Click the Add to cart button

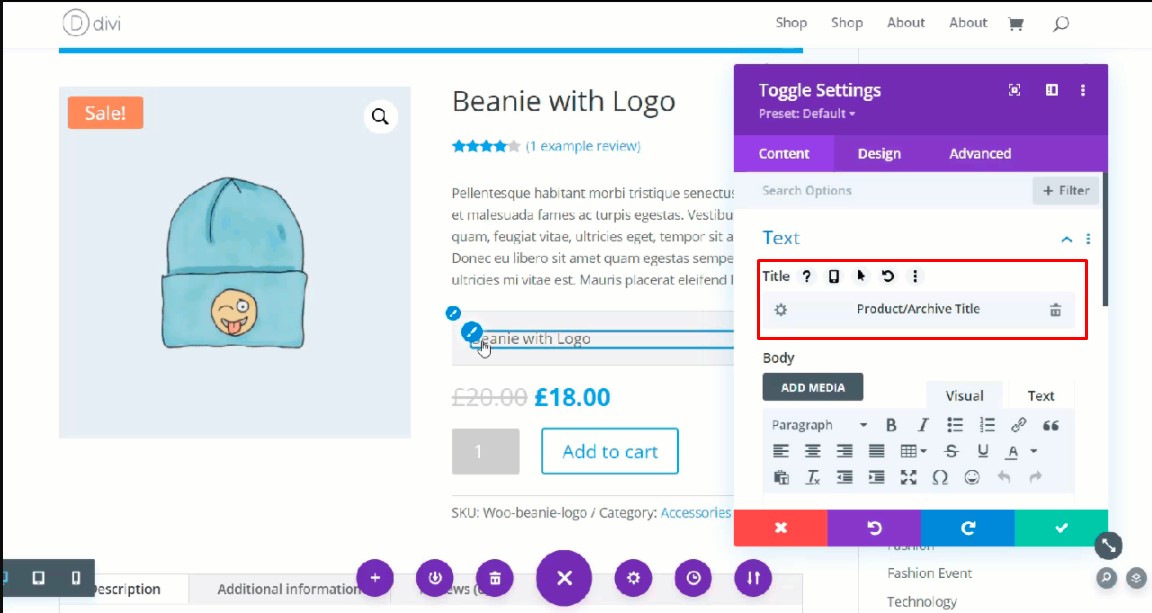click(x=609, y=452)
